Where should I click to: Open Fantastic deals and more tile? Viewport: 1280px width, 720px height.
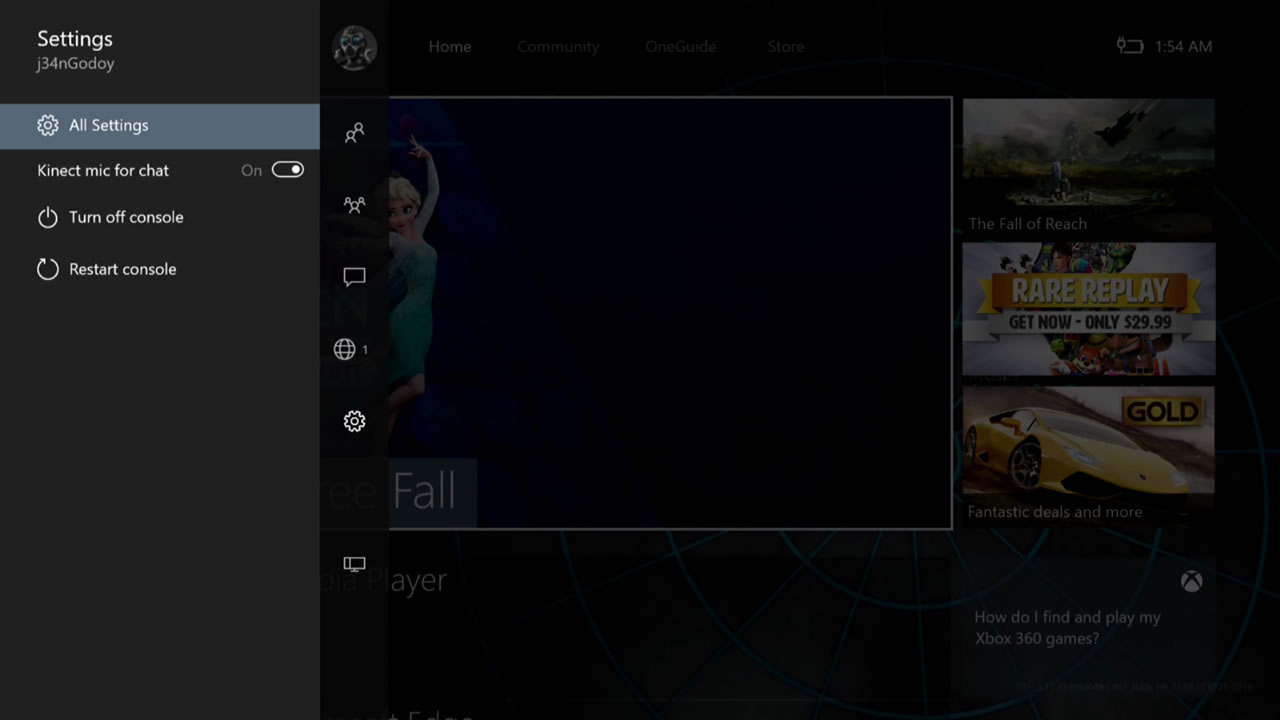click(1089, 456)
